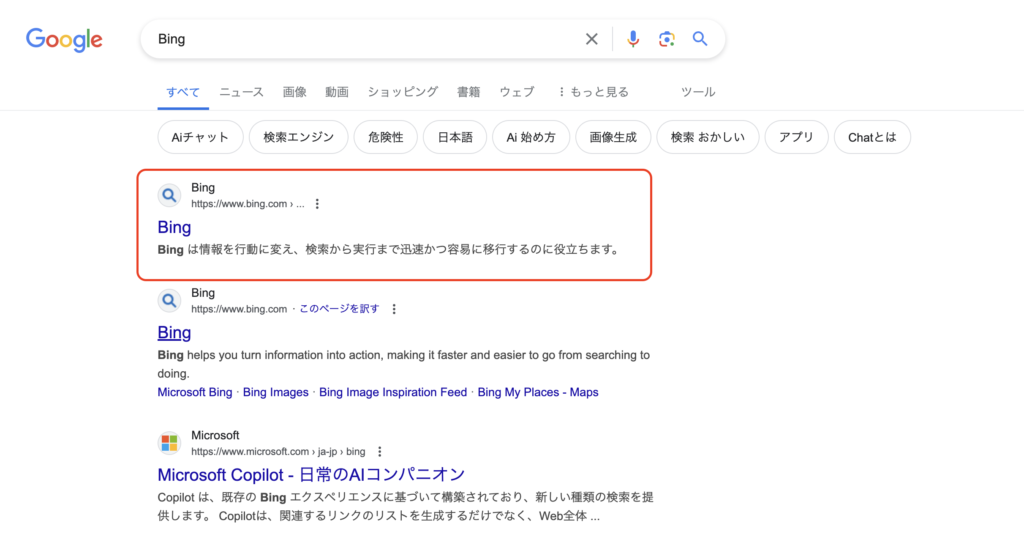Click the Google logo
This screenshot has width=1024, height=537.
pos(64,39)
